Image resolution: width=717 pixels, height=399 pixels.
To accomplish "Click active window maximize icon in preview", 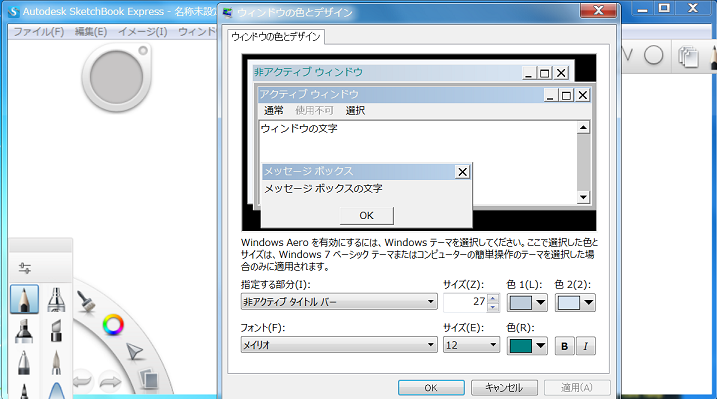I will coord(566,95).
